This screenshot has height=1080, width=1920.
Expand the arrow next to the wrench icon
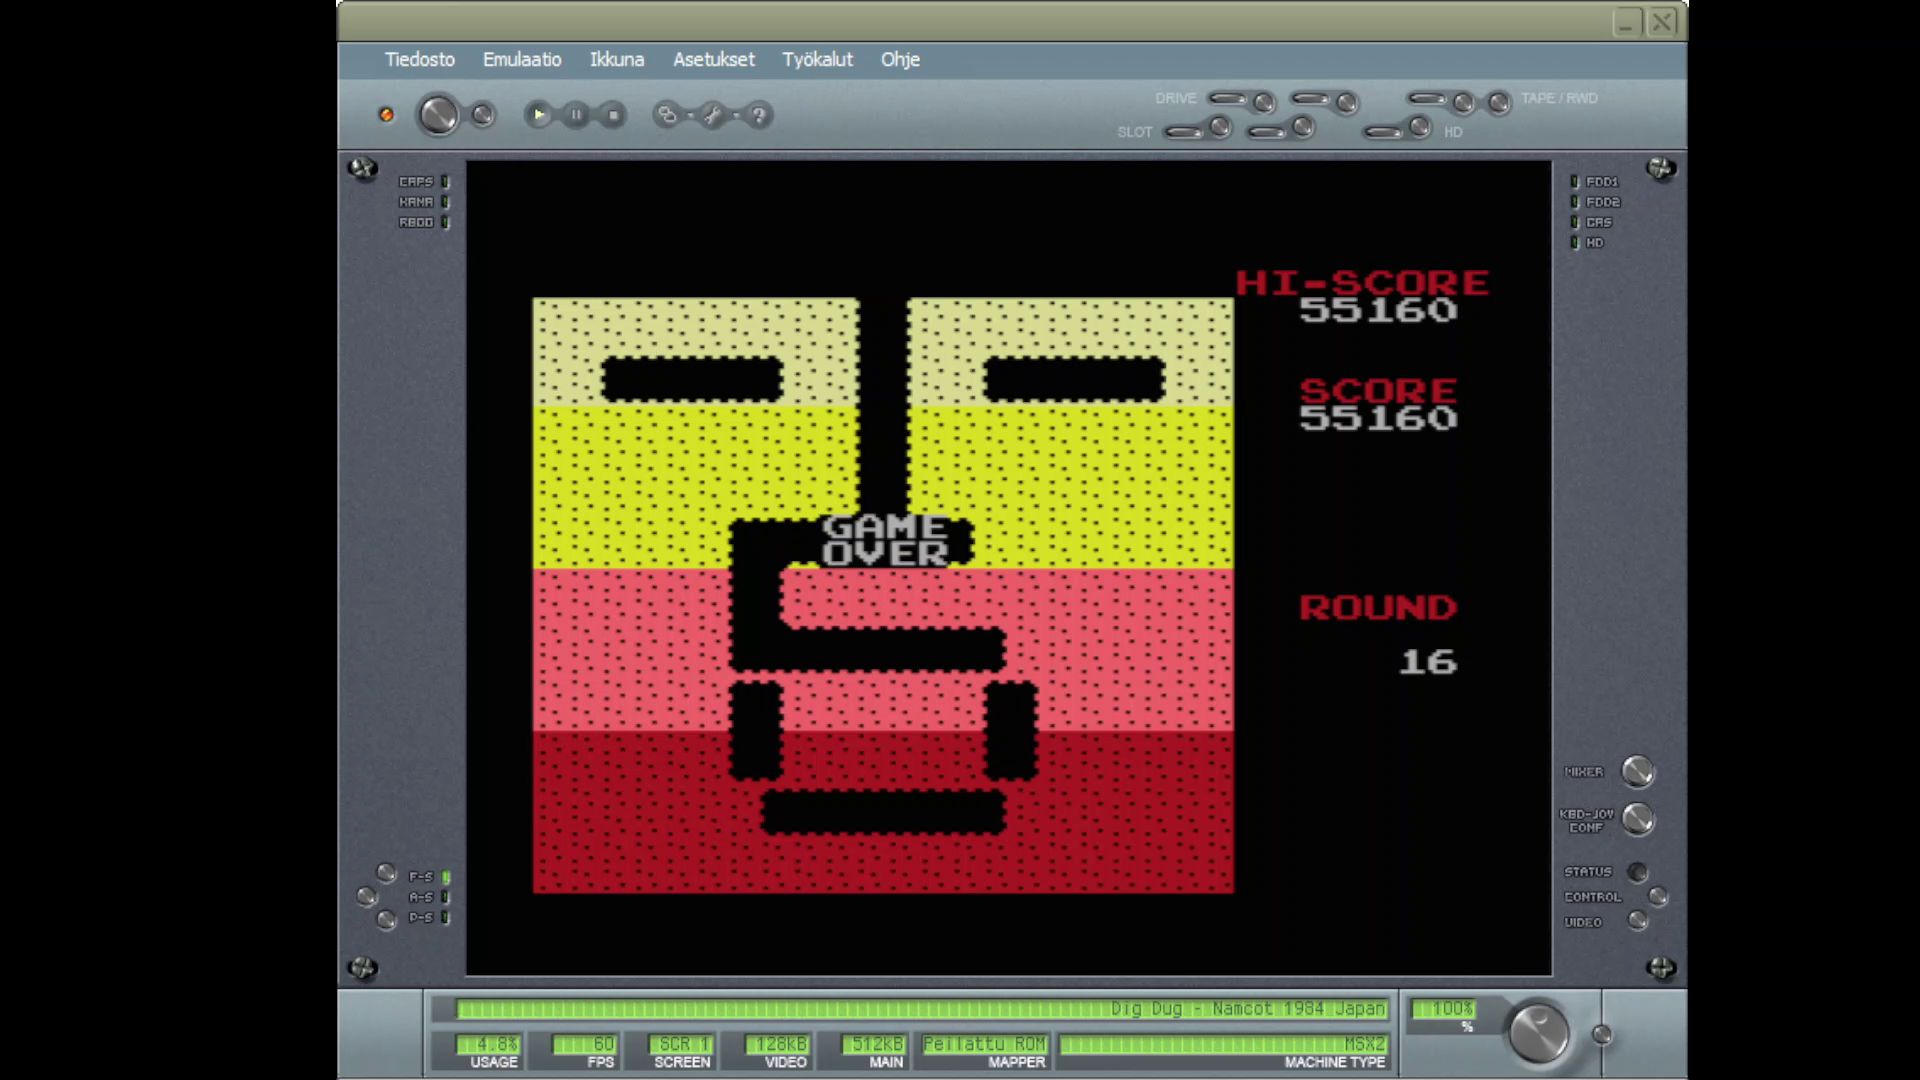(x=735, y=115)
